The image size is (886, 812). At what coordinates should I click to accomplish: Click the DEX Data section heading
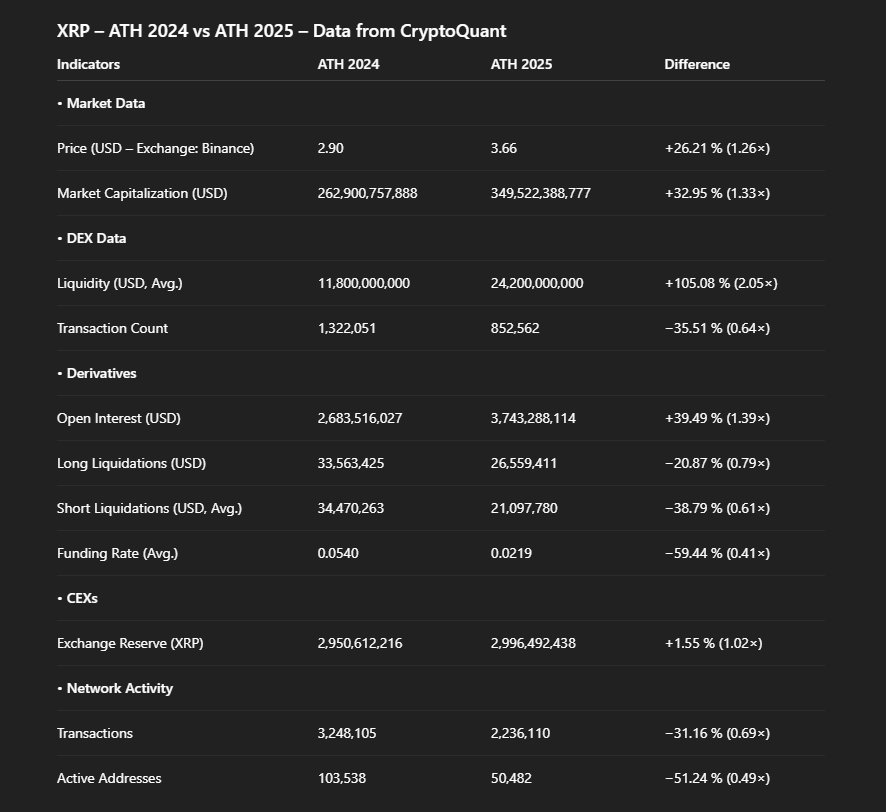(96, 238)
